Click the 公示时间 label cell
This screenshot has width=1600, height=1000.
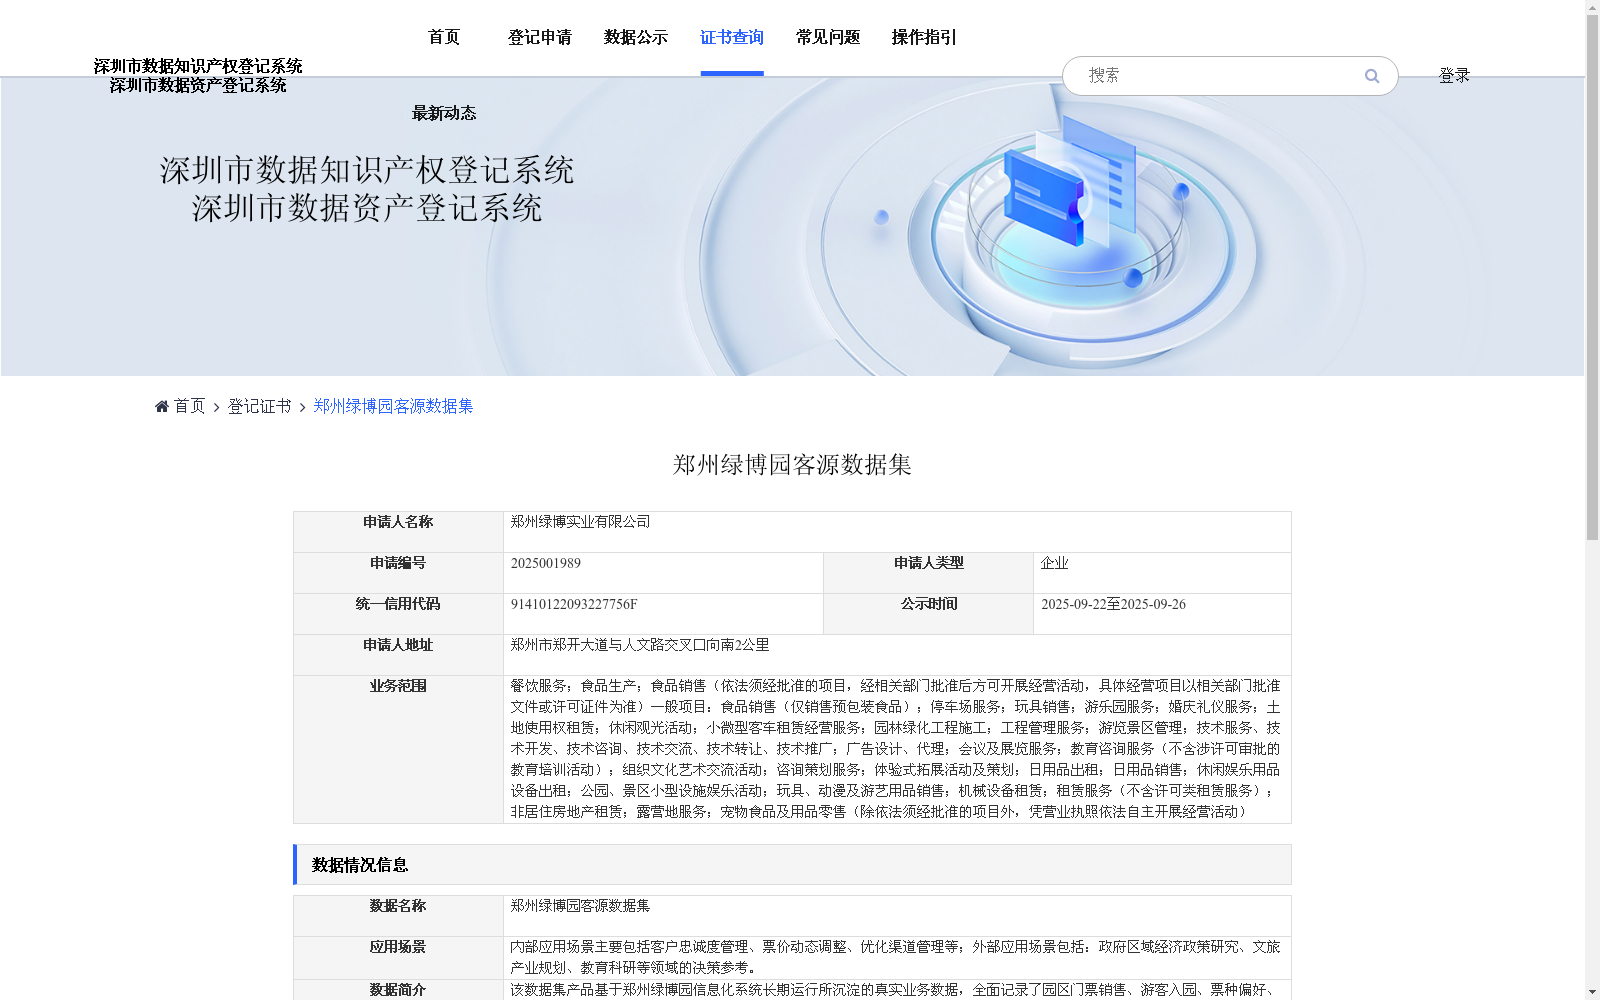click(928, 614)
